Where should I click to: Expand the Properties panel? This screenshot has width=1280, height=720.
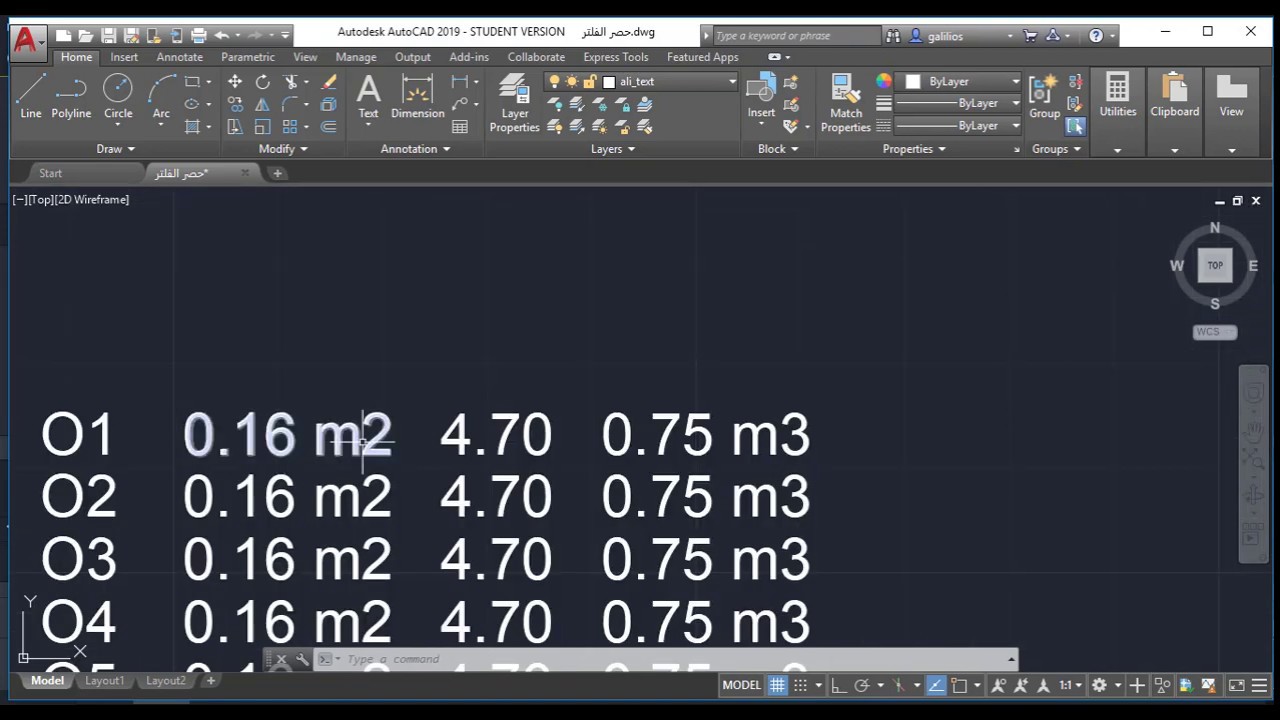pos(914,149)
